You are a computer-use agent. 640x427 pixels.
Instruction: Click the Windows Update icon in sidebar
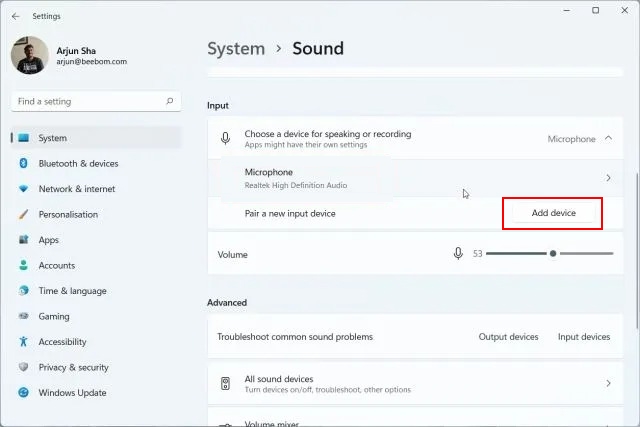[23, 393]
